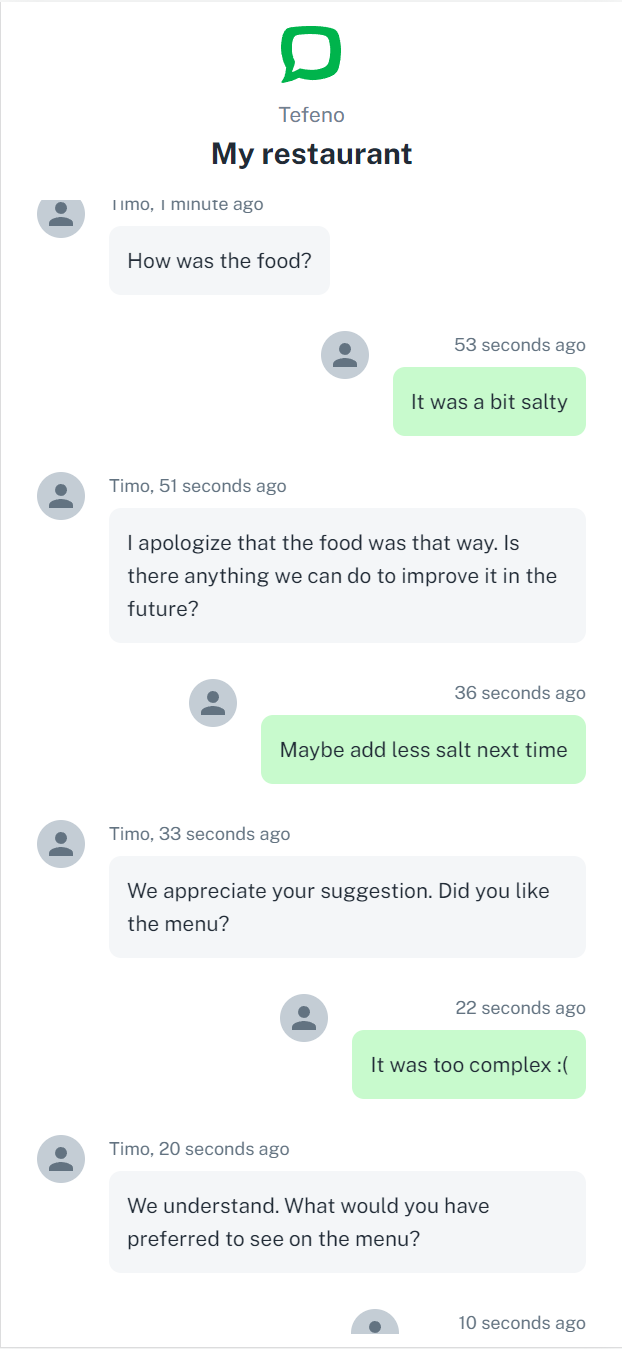622x1349 pixels.
Task: Click Timo's avatar at the 20 seconds ago message
Action: tap(61, 1159)
